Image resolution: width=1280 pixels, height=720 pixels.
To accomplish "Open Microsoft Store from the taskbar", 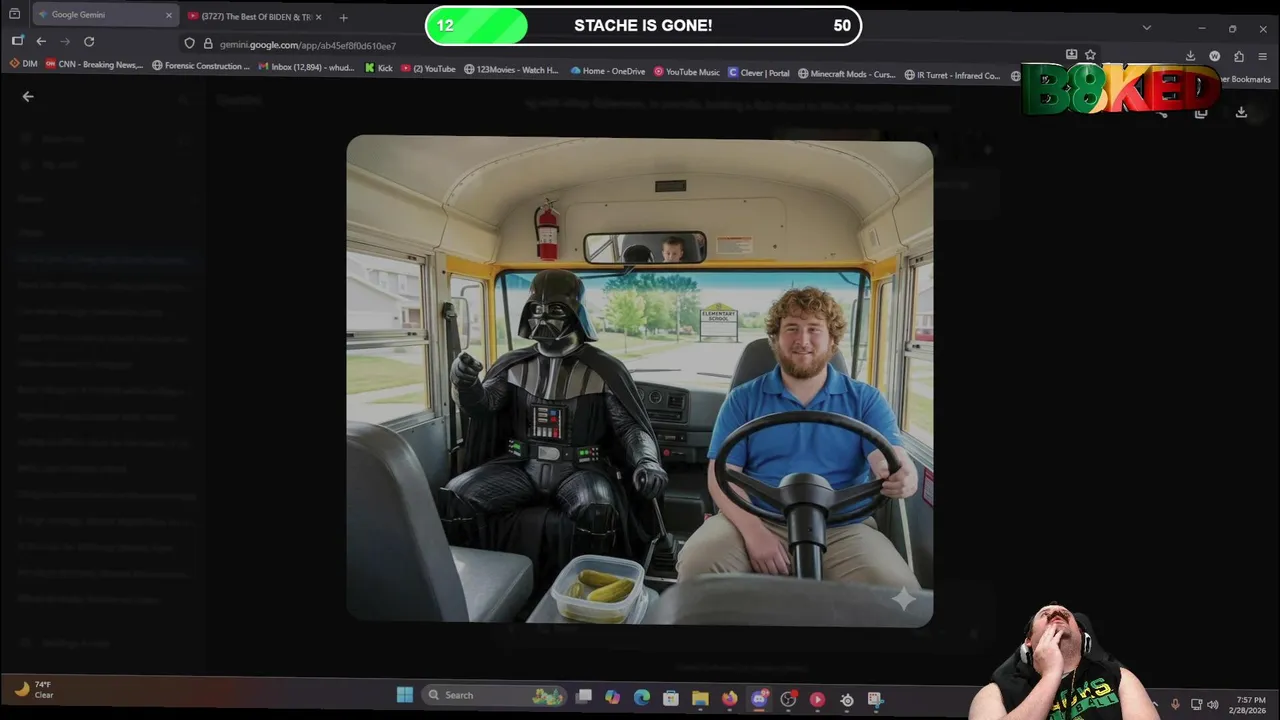I will click(671, 698).
